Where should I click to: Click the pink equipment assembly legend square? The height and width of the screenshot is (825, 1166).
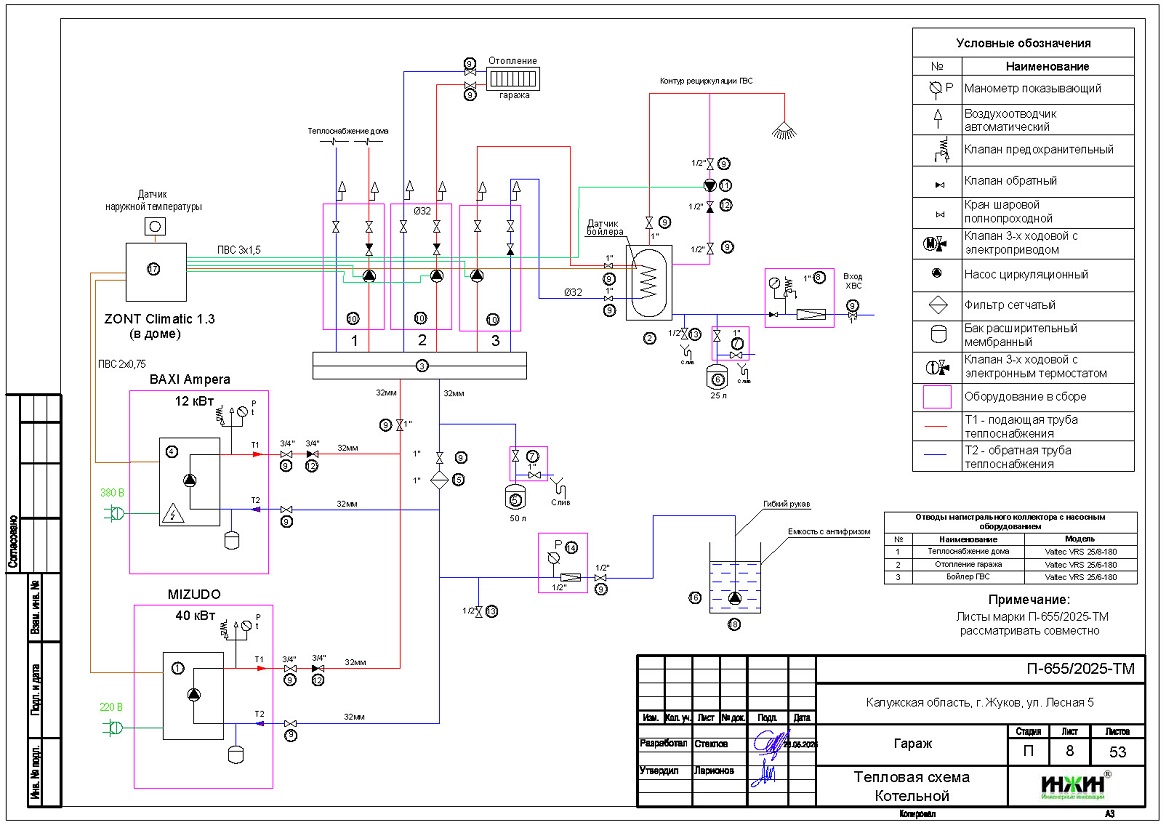click(937, 396)
